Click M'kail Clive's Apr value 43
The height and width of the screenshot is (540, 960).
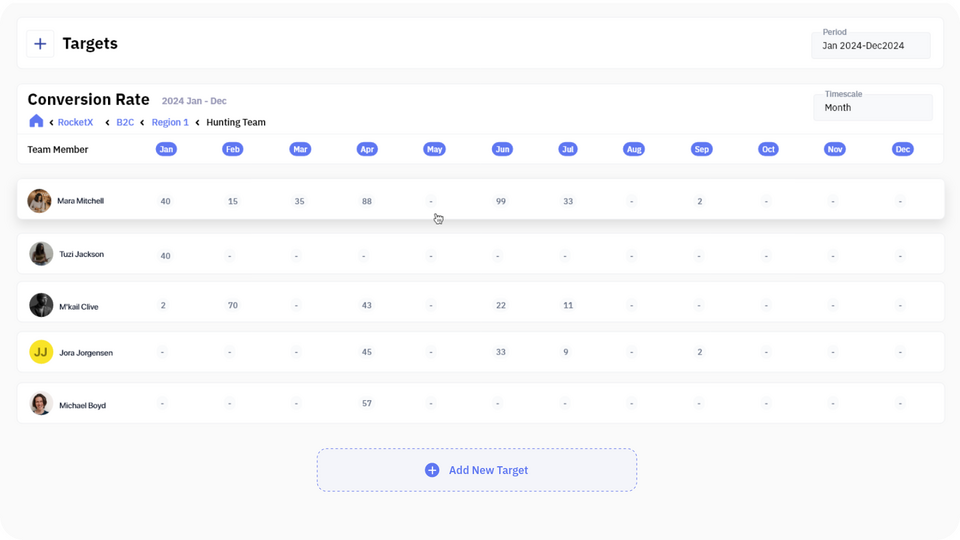[367, 306]
